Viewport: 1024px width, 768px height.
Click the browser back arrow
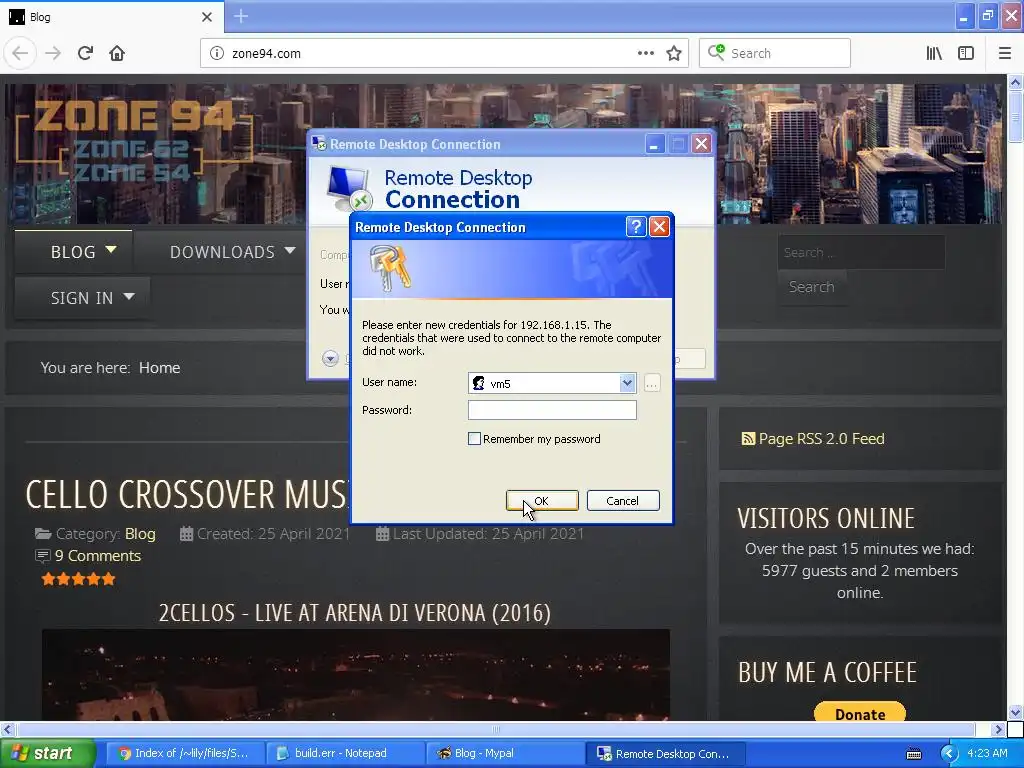tap(20, 53)
